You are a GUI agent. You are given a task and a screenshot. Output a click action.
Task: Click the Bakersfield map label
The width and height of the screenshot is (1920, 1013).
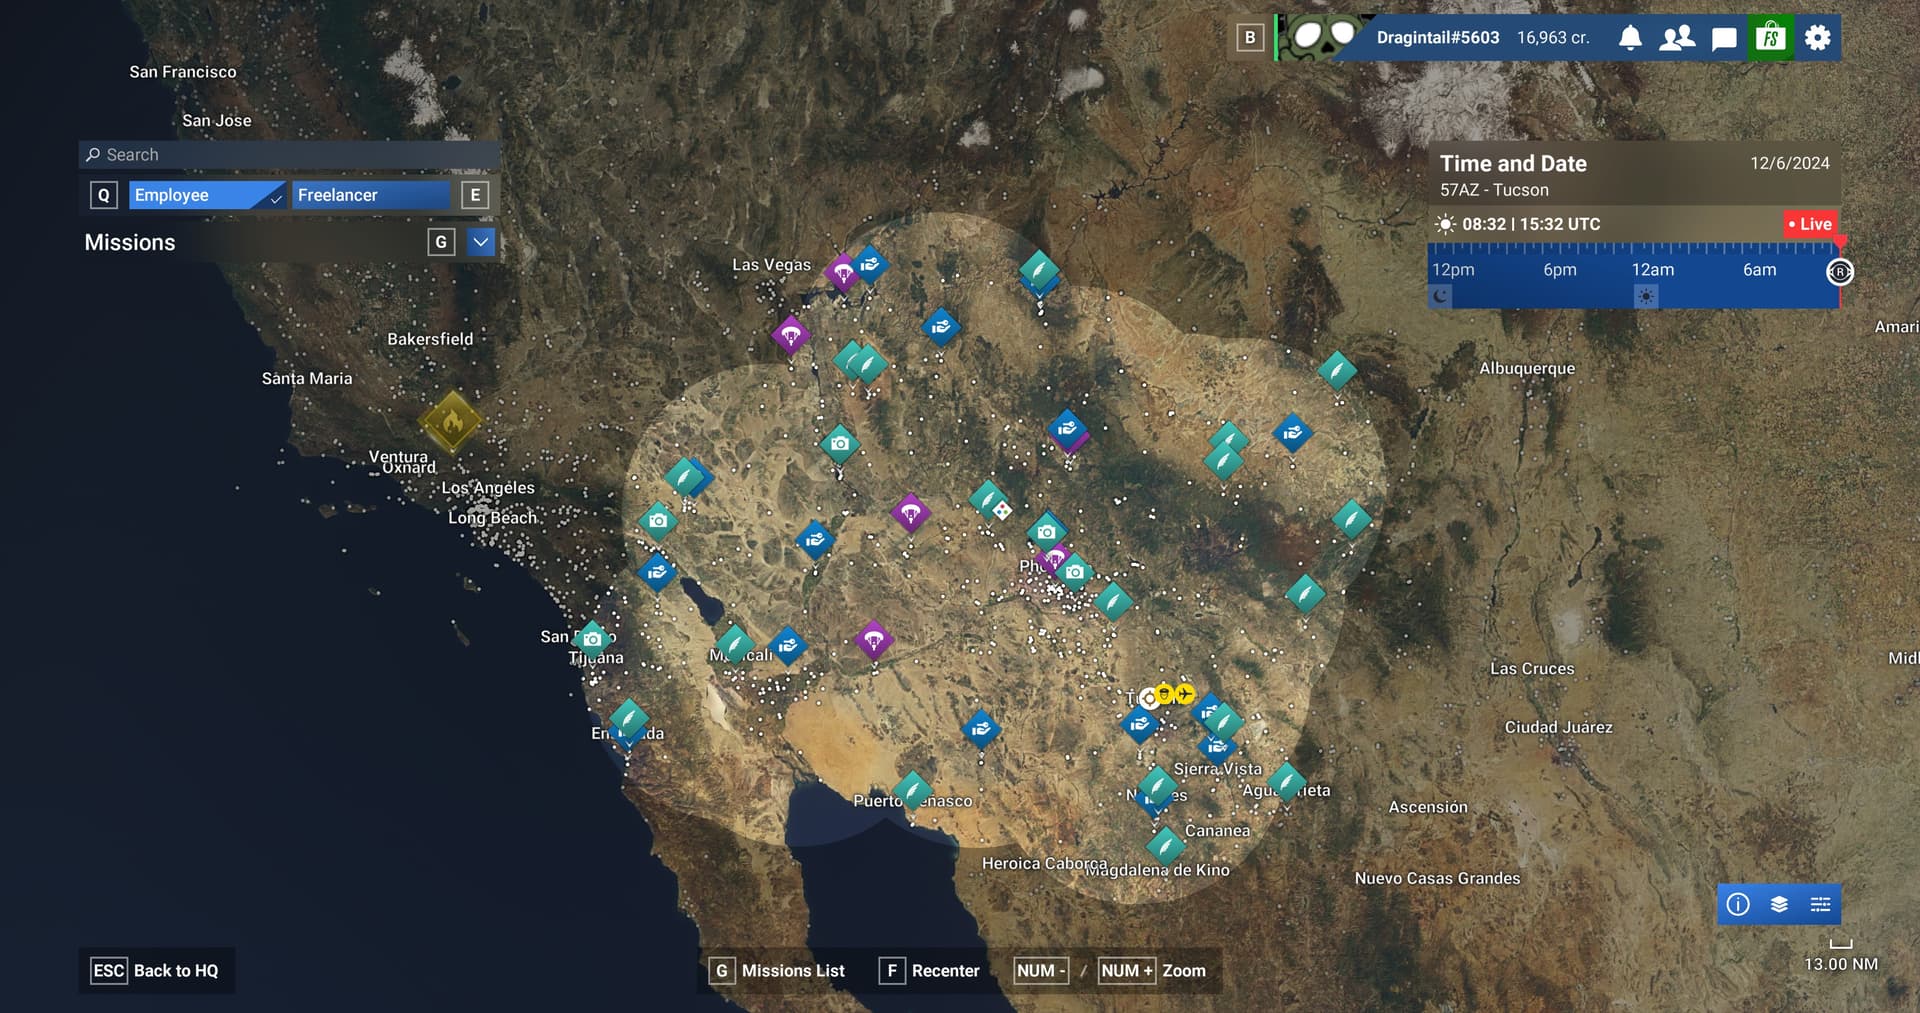click(430, 339)
